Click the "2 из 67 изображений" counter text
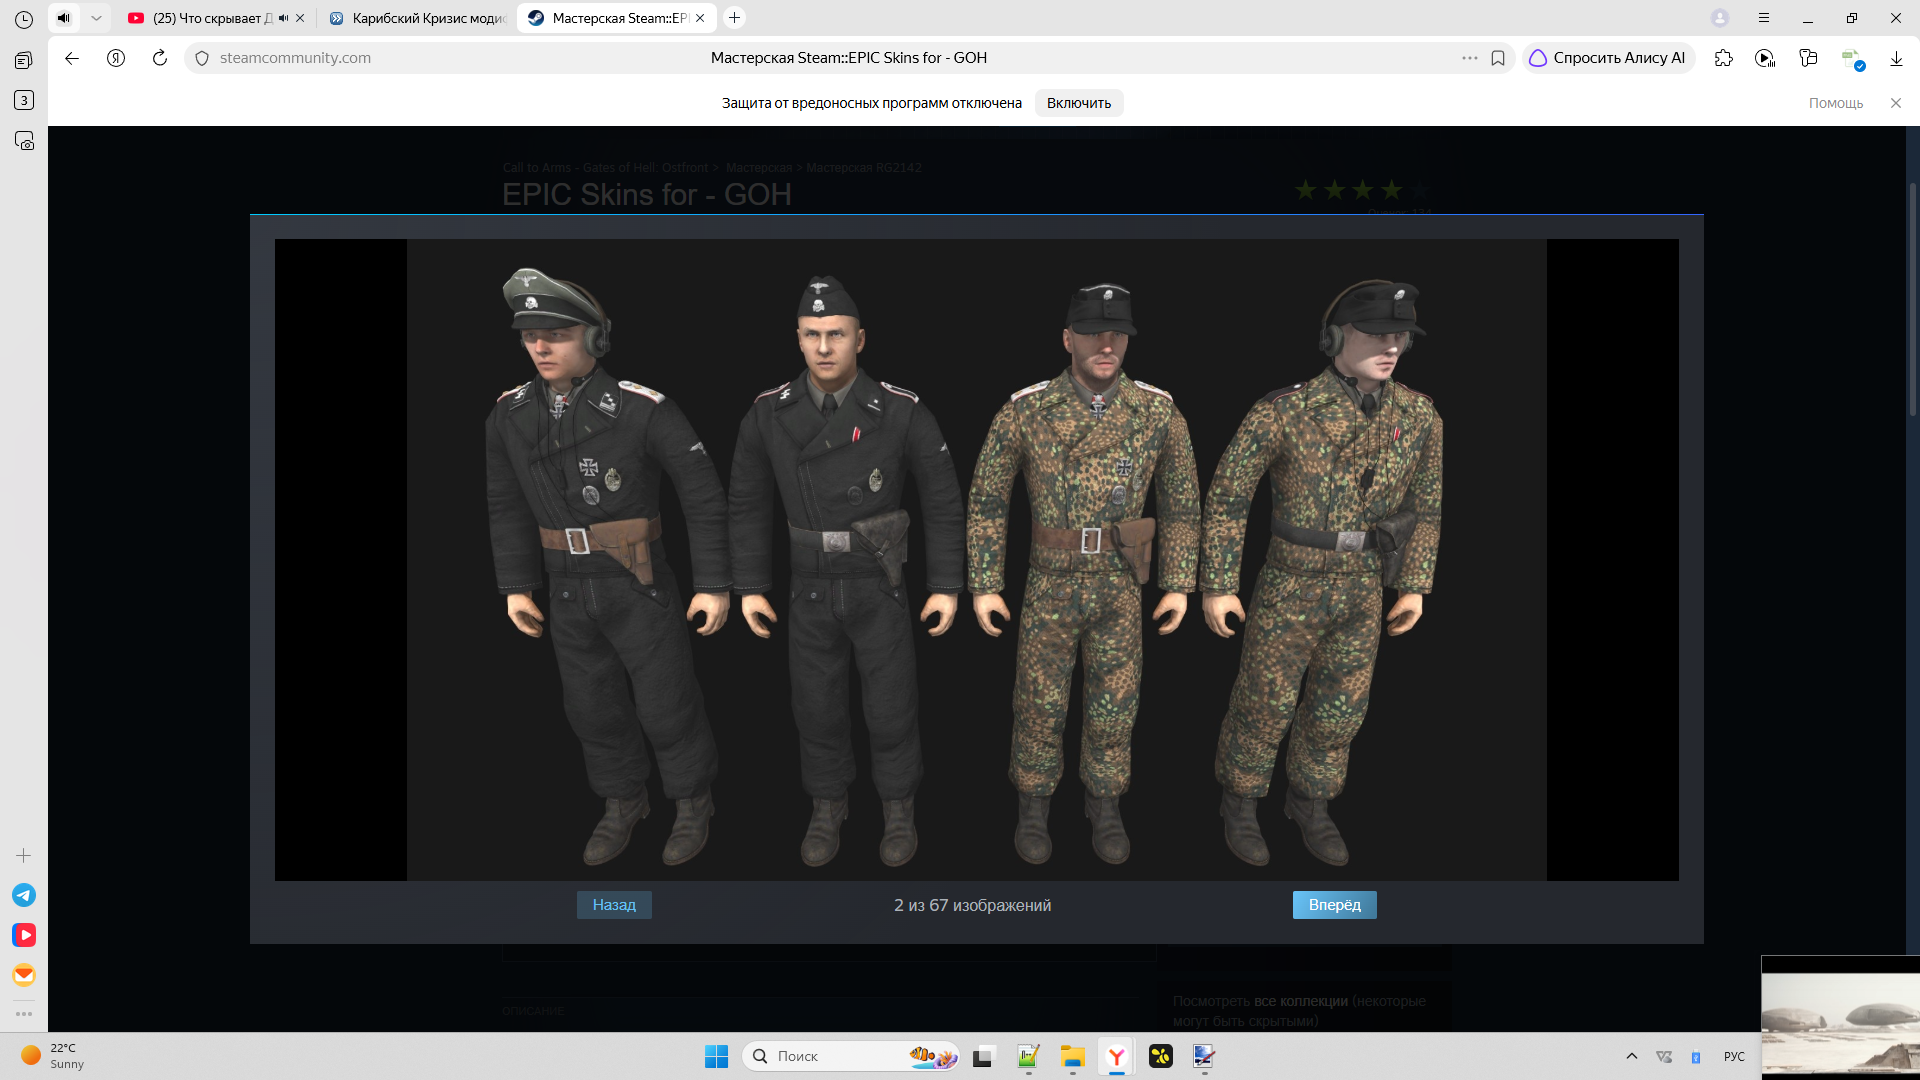Image resolution: width=1920 pixels, height=1080 pixels. point(973,905)
